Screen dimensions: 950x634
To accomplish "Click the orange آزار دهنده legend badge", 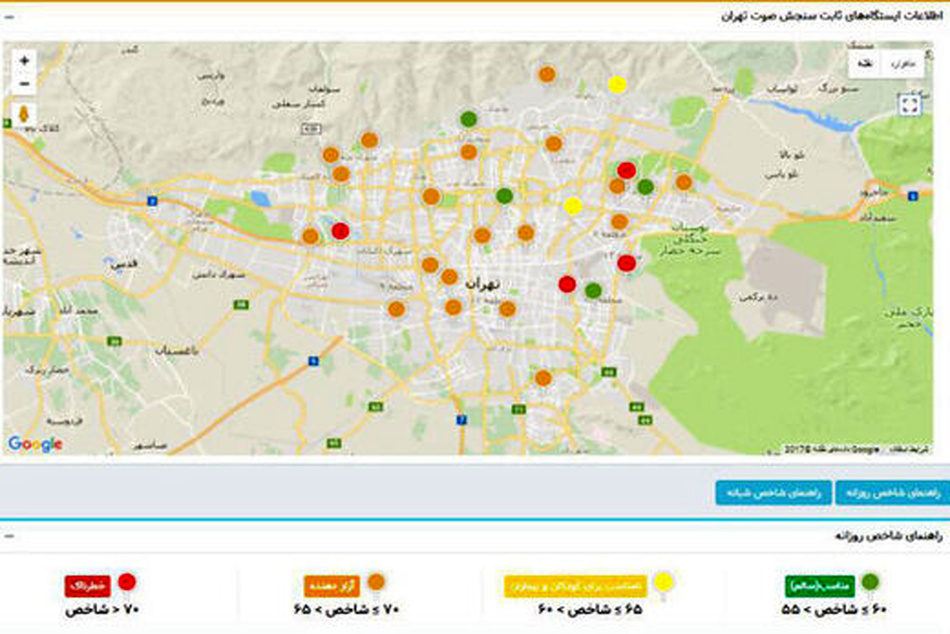I will [331, 586].
